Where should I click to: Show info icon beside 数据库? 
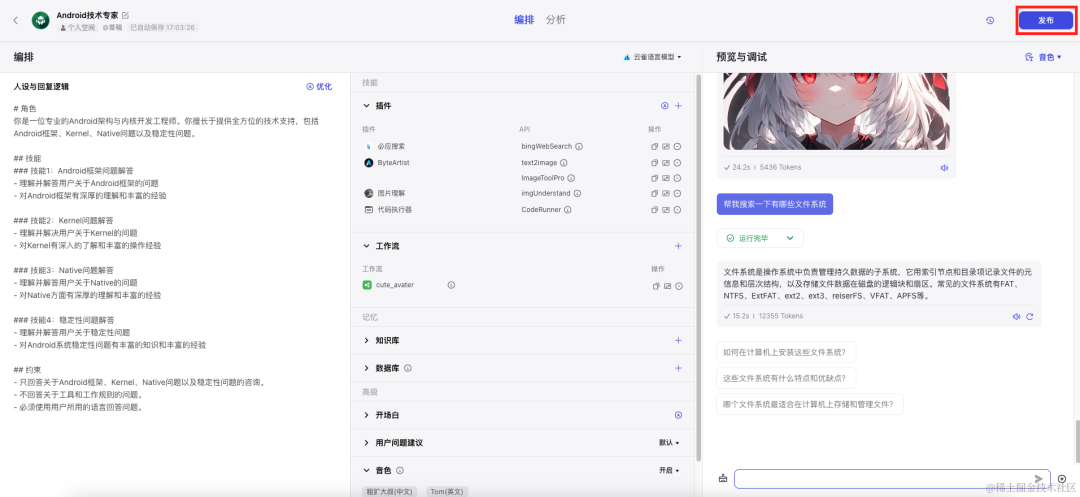408,368
